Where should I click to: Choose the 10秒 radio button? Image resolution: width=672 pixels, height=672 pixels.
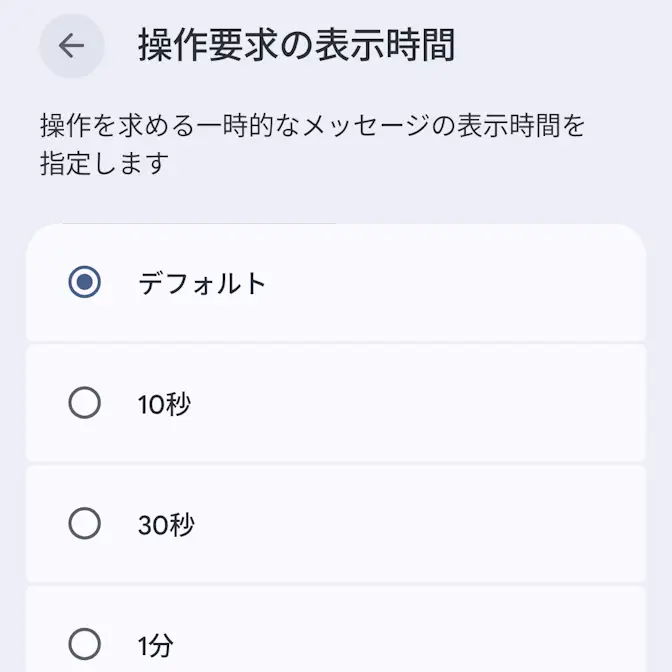click(85, 403)
